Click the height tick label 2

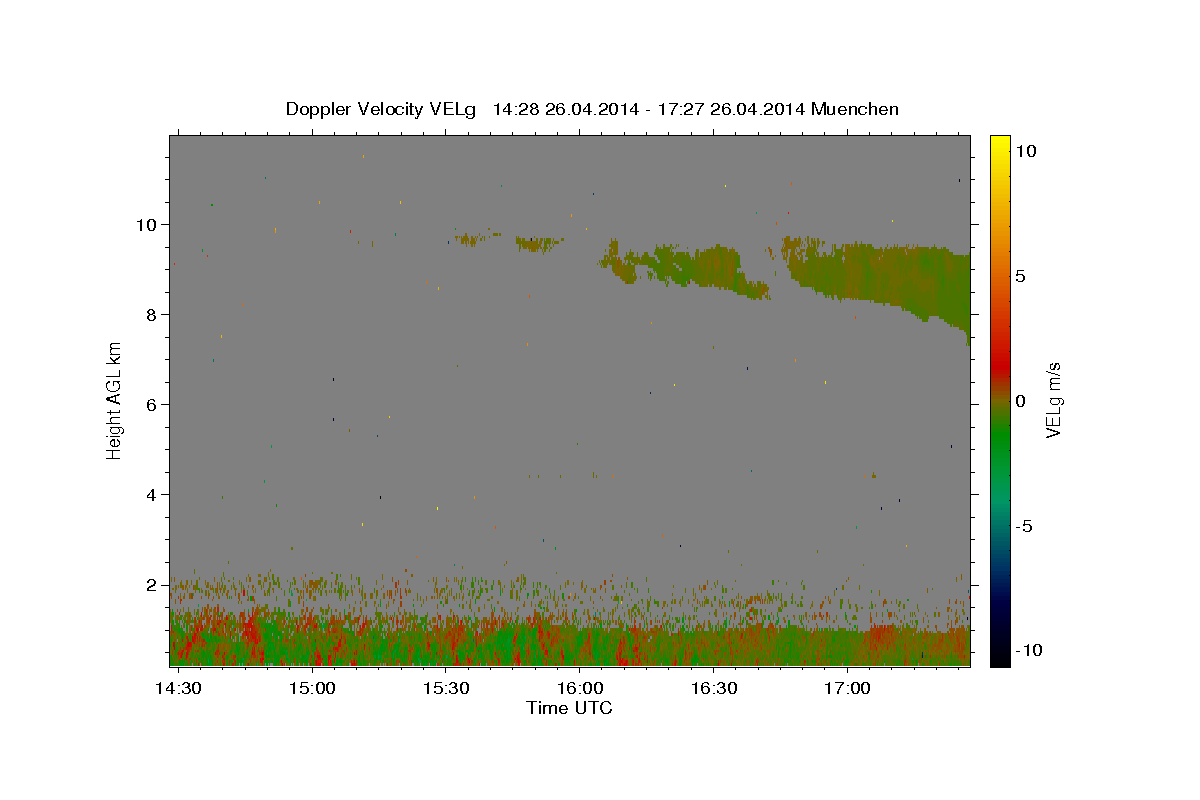click(x=153, y=584)
